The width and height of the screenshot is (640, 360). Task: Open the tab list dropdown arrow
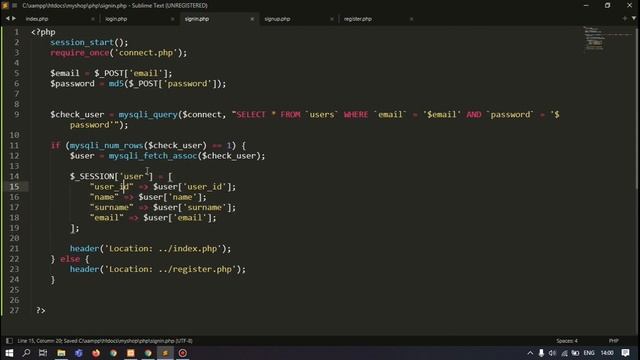click(x=634, y=18)
